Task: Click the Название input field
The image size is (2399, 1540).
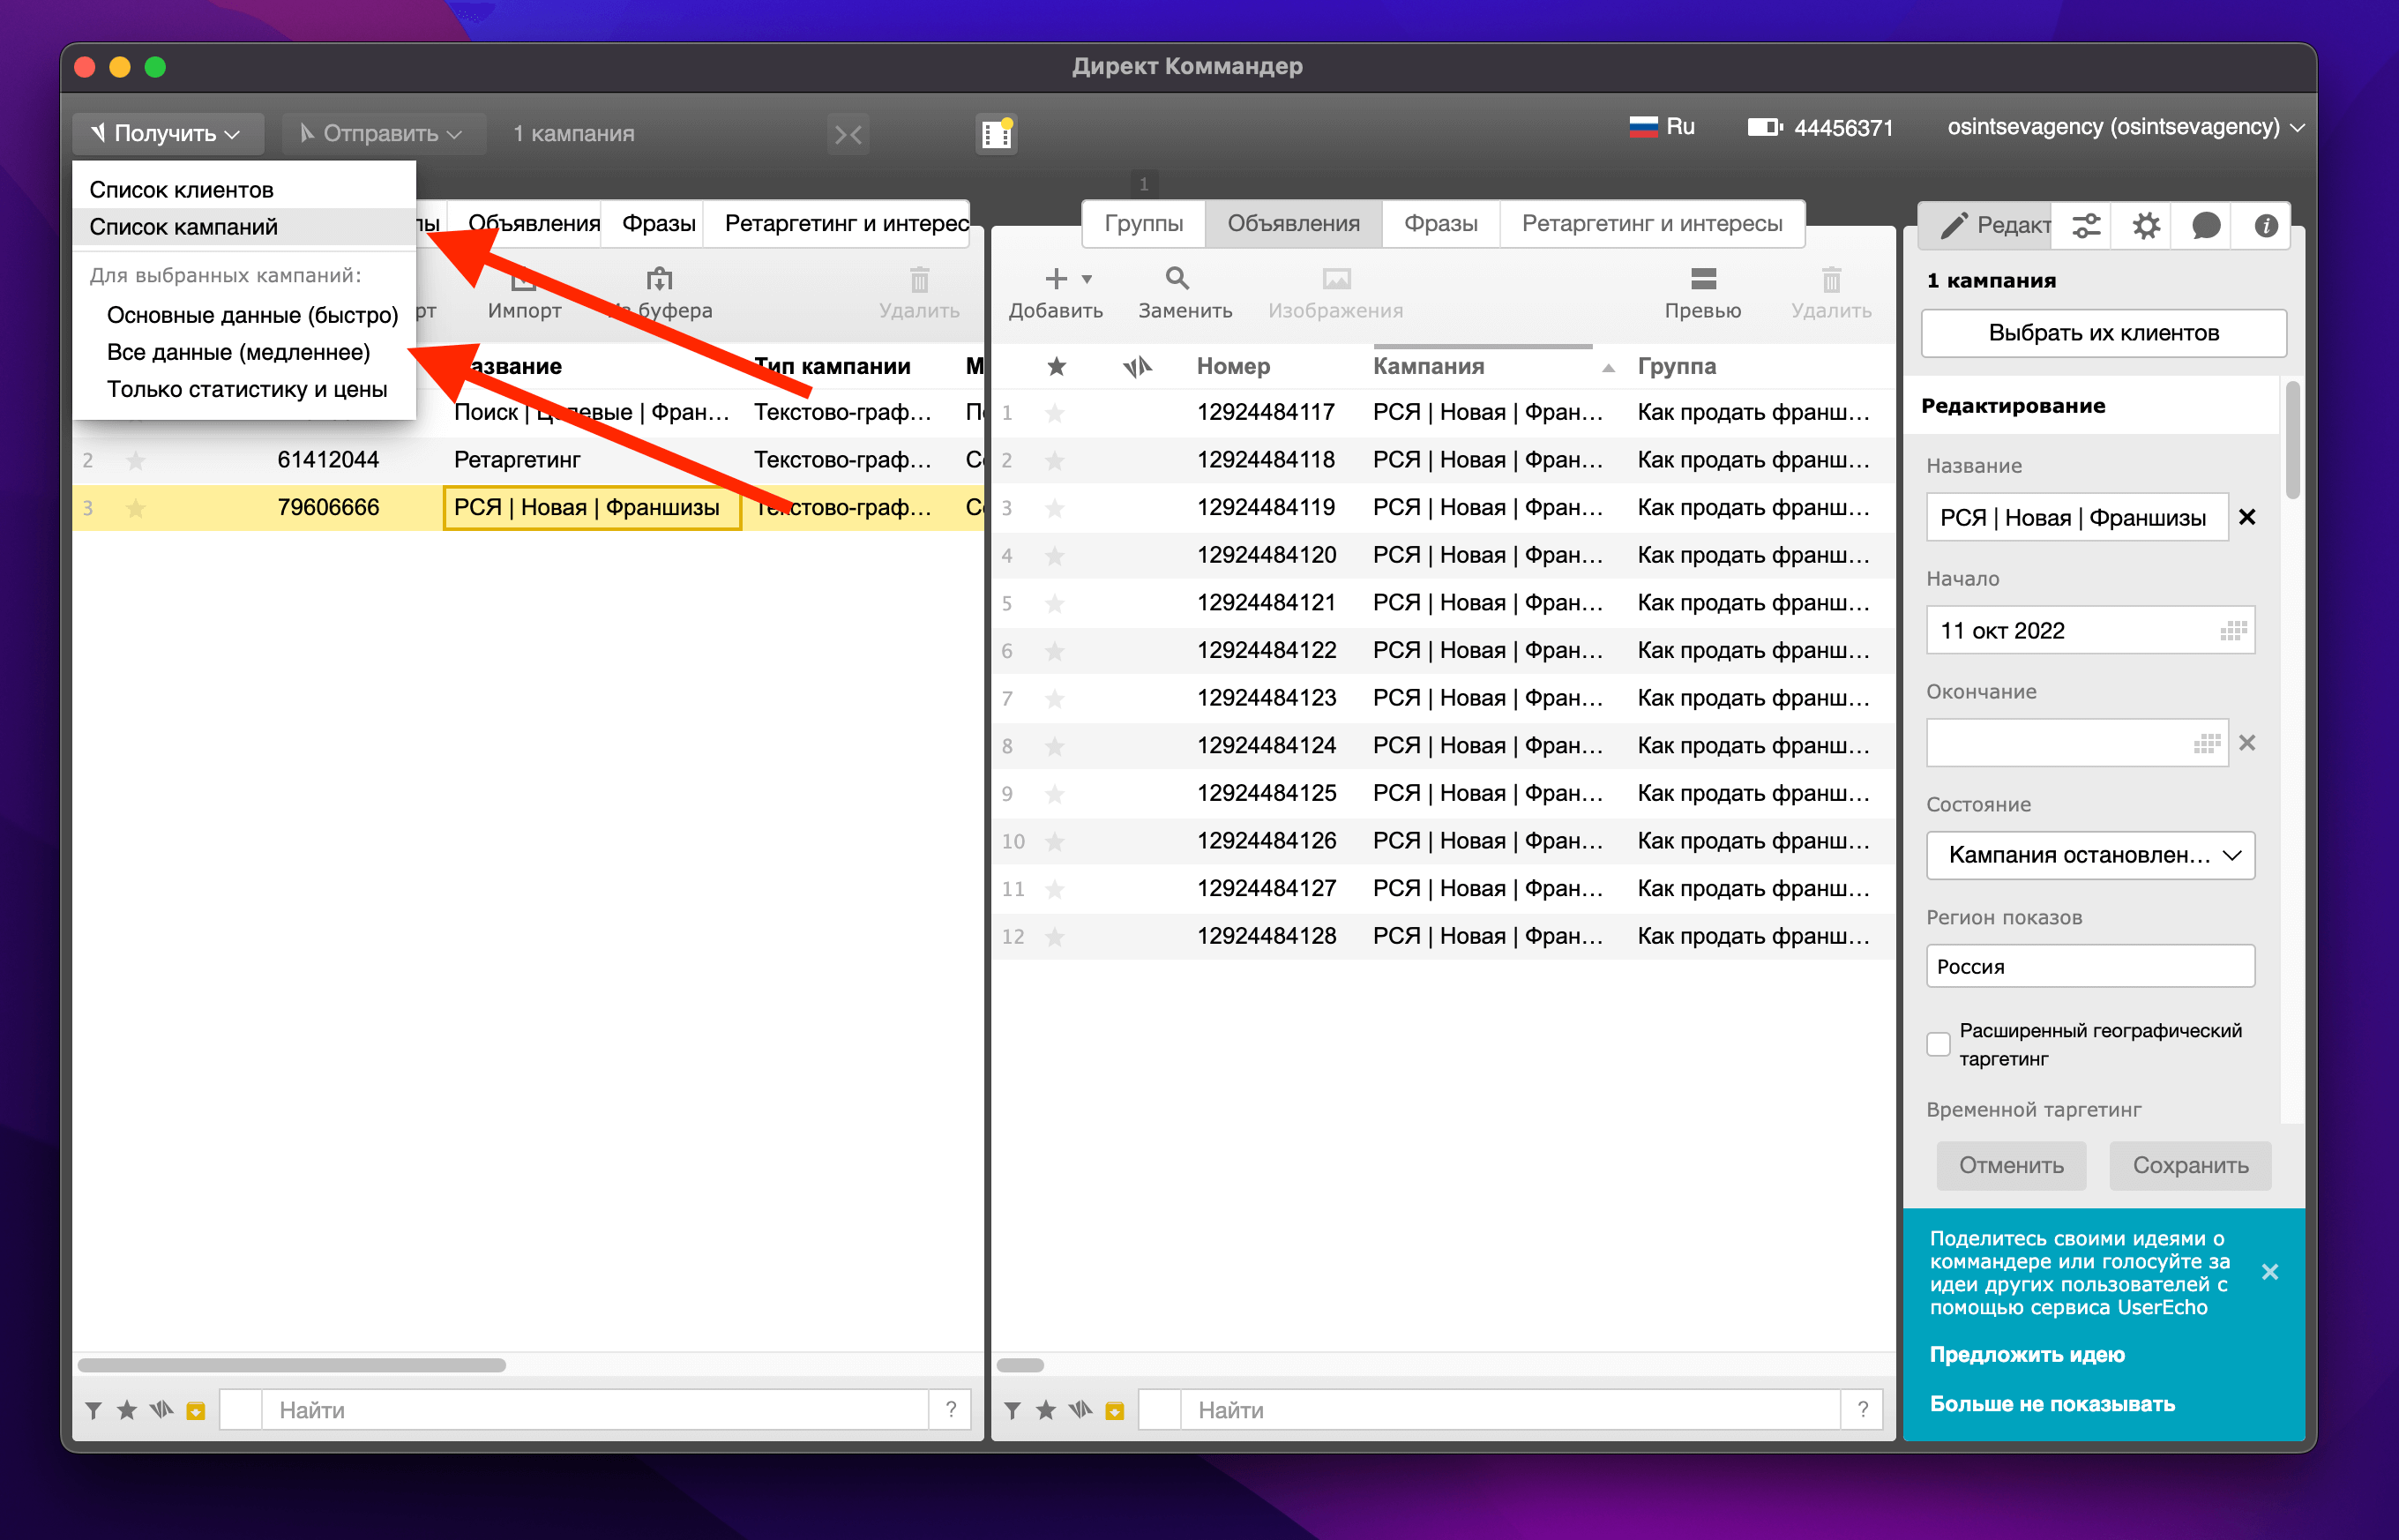Action: click(2076, 517)
